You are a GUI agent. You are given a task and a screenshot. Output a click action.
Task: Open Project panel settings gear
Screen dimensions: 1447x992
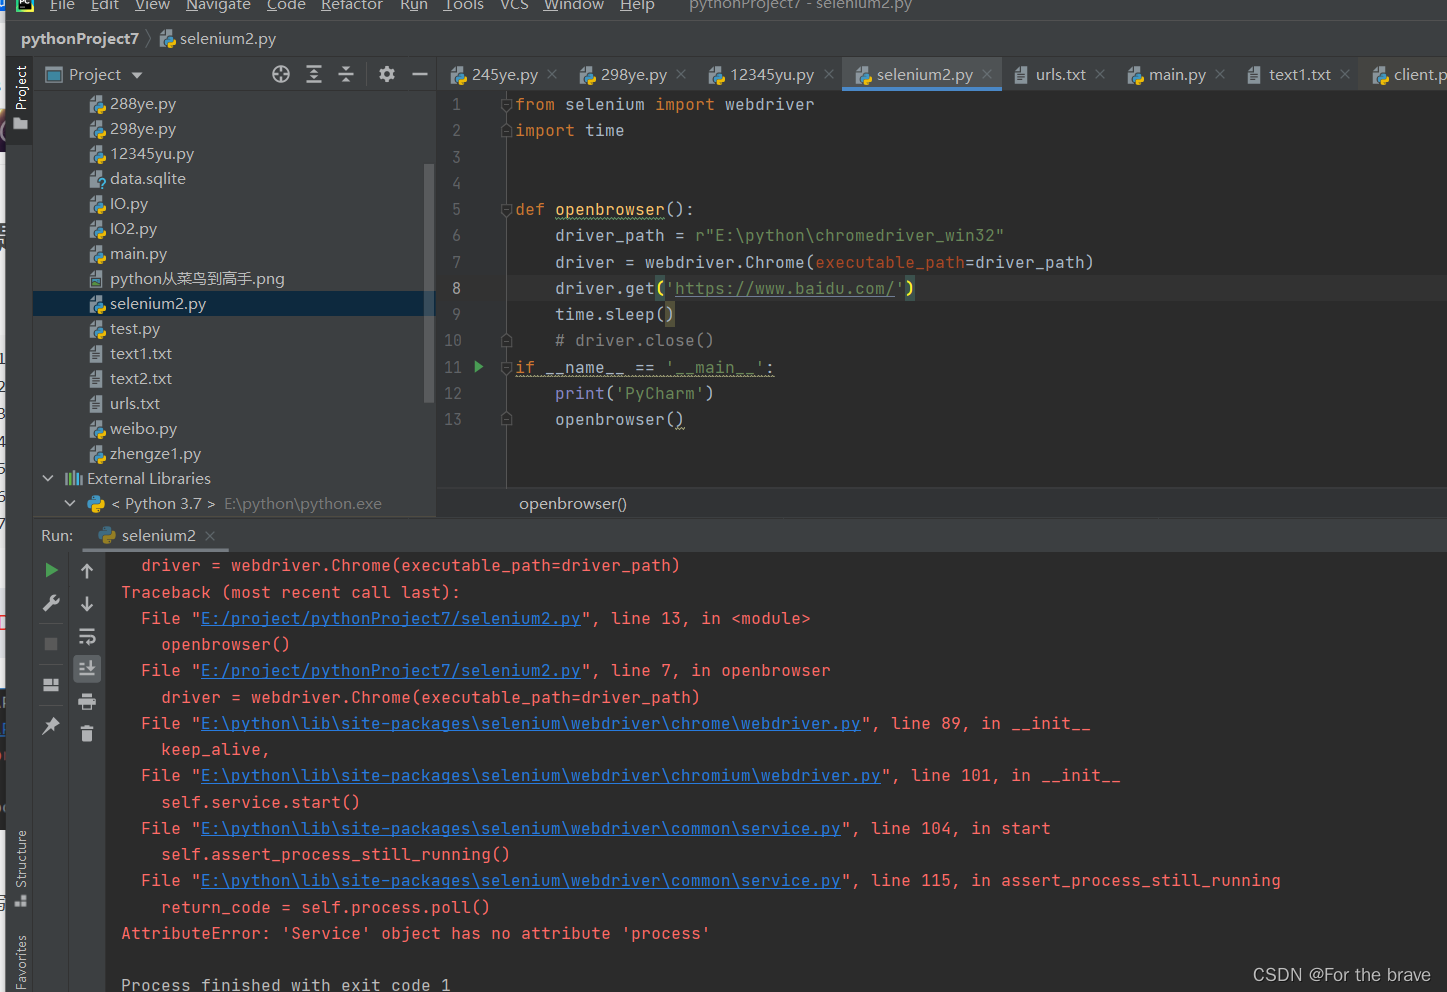[x=387, y=74]
